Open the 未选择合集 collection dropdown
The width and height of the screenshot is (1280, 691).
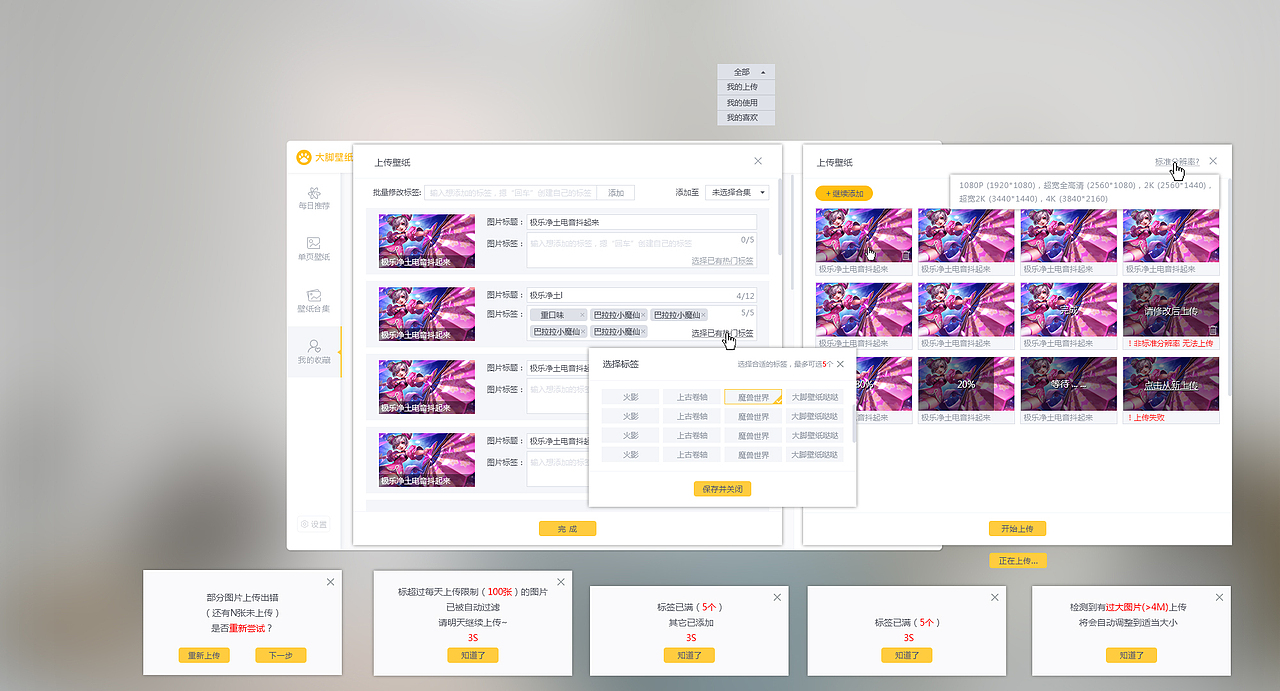[x=737, y=191]
